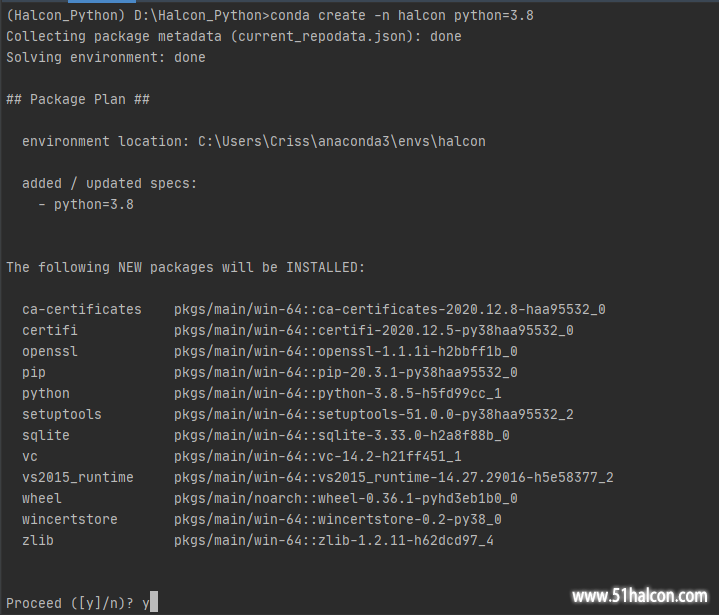Viewport: 719px width, 615px height.
Task: Click the Solving environment: done line
Action: tap(106, 58)
